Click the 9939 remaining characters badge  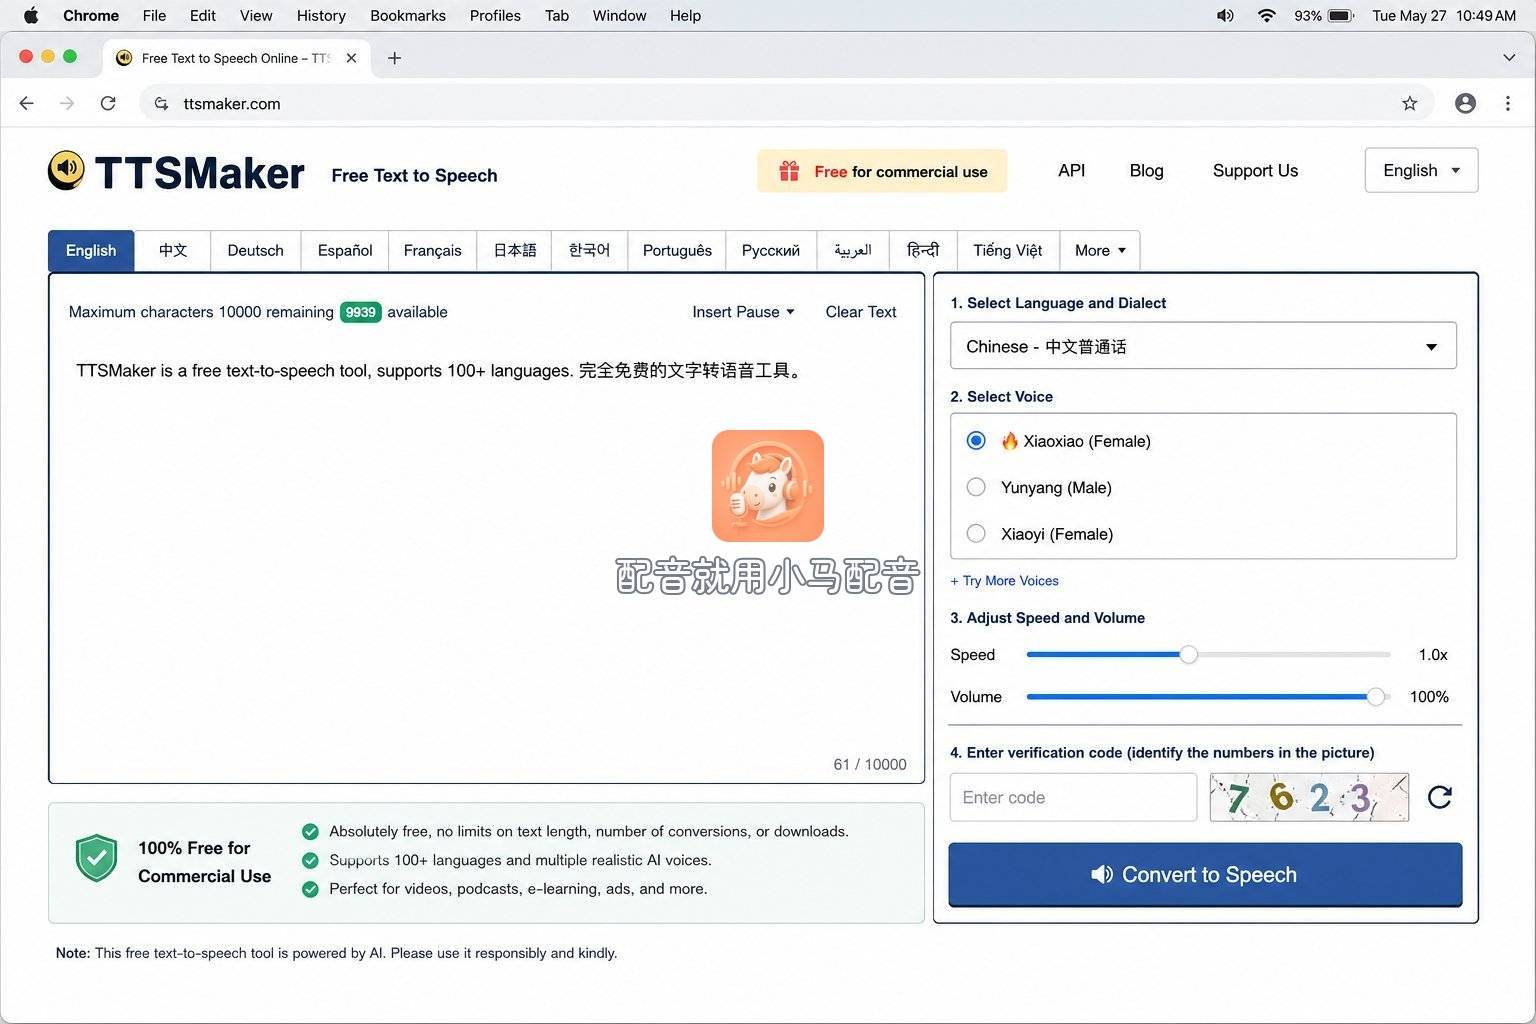point(360,312)
